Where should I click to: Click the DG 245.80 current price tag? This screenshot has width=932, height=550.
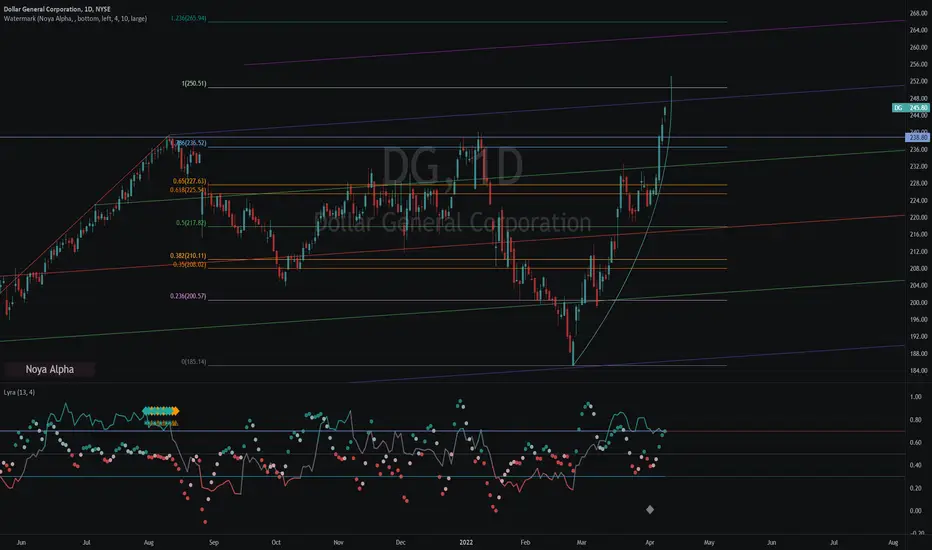point(911,108)
